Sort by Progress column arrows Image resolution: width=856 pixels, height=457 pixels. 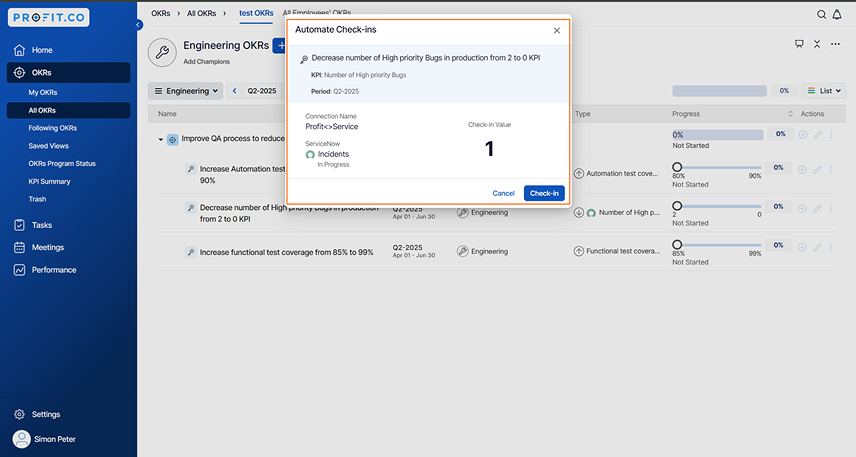pyautogui.click(x=790, y=114)
